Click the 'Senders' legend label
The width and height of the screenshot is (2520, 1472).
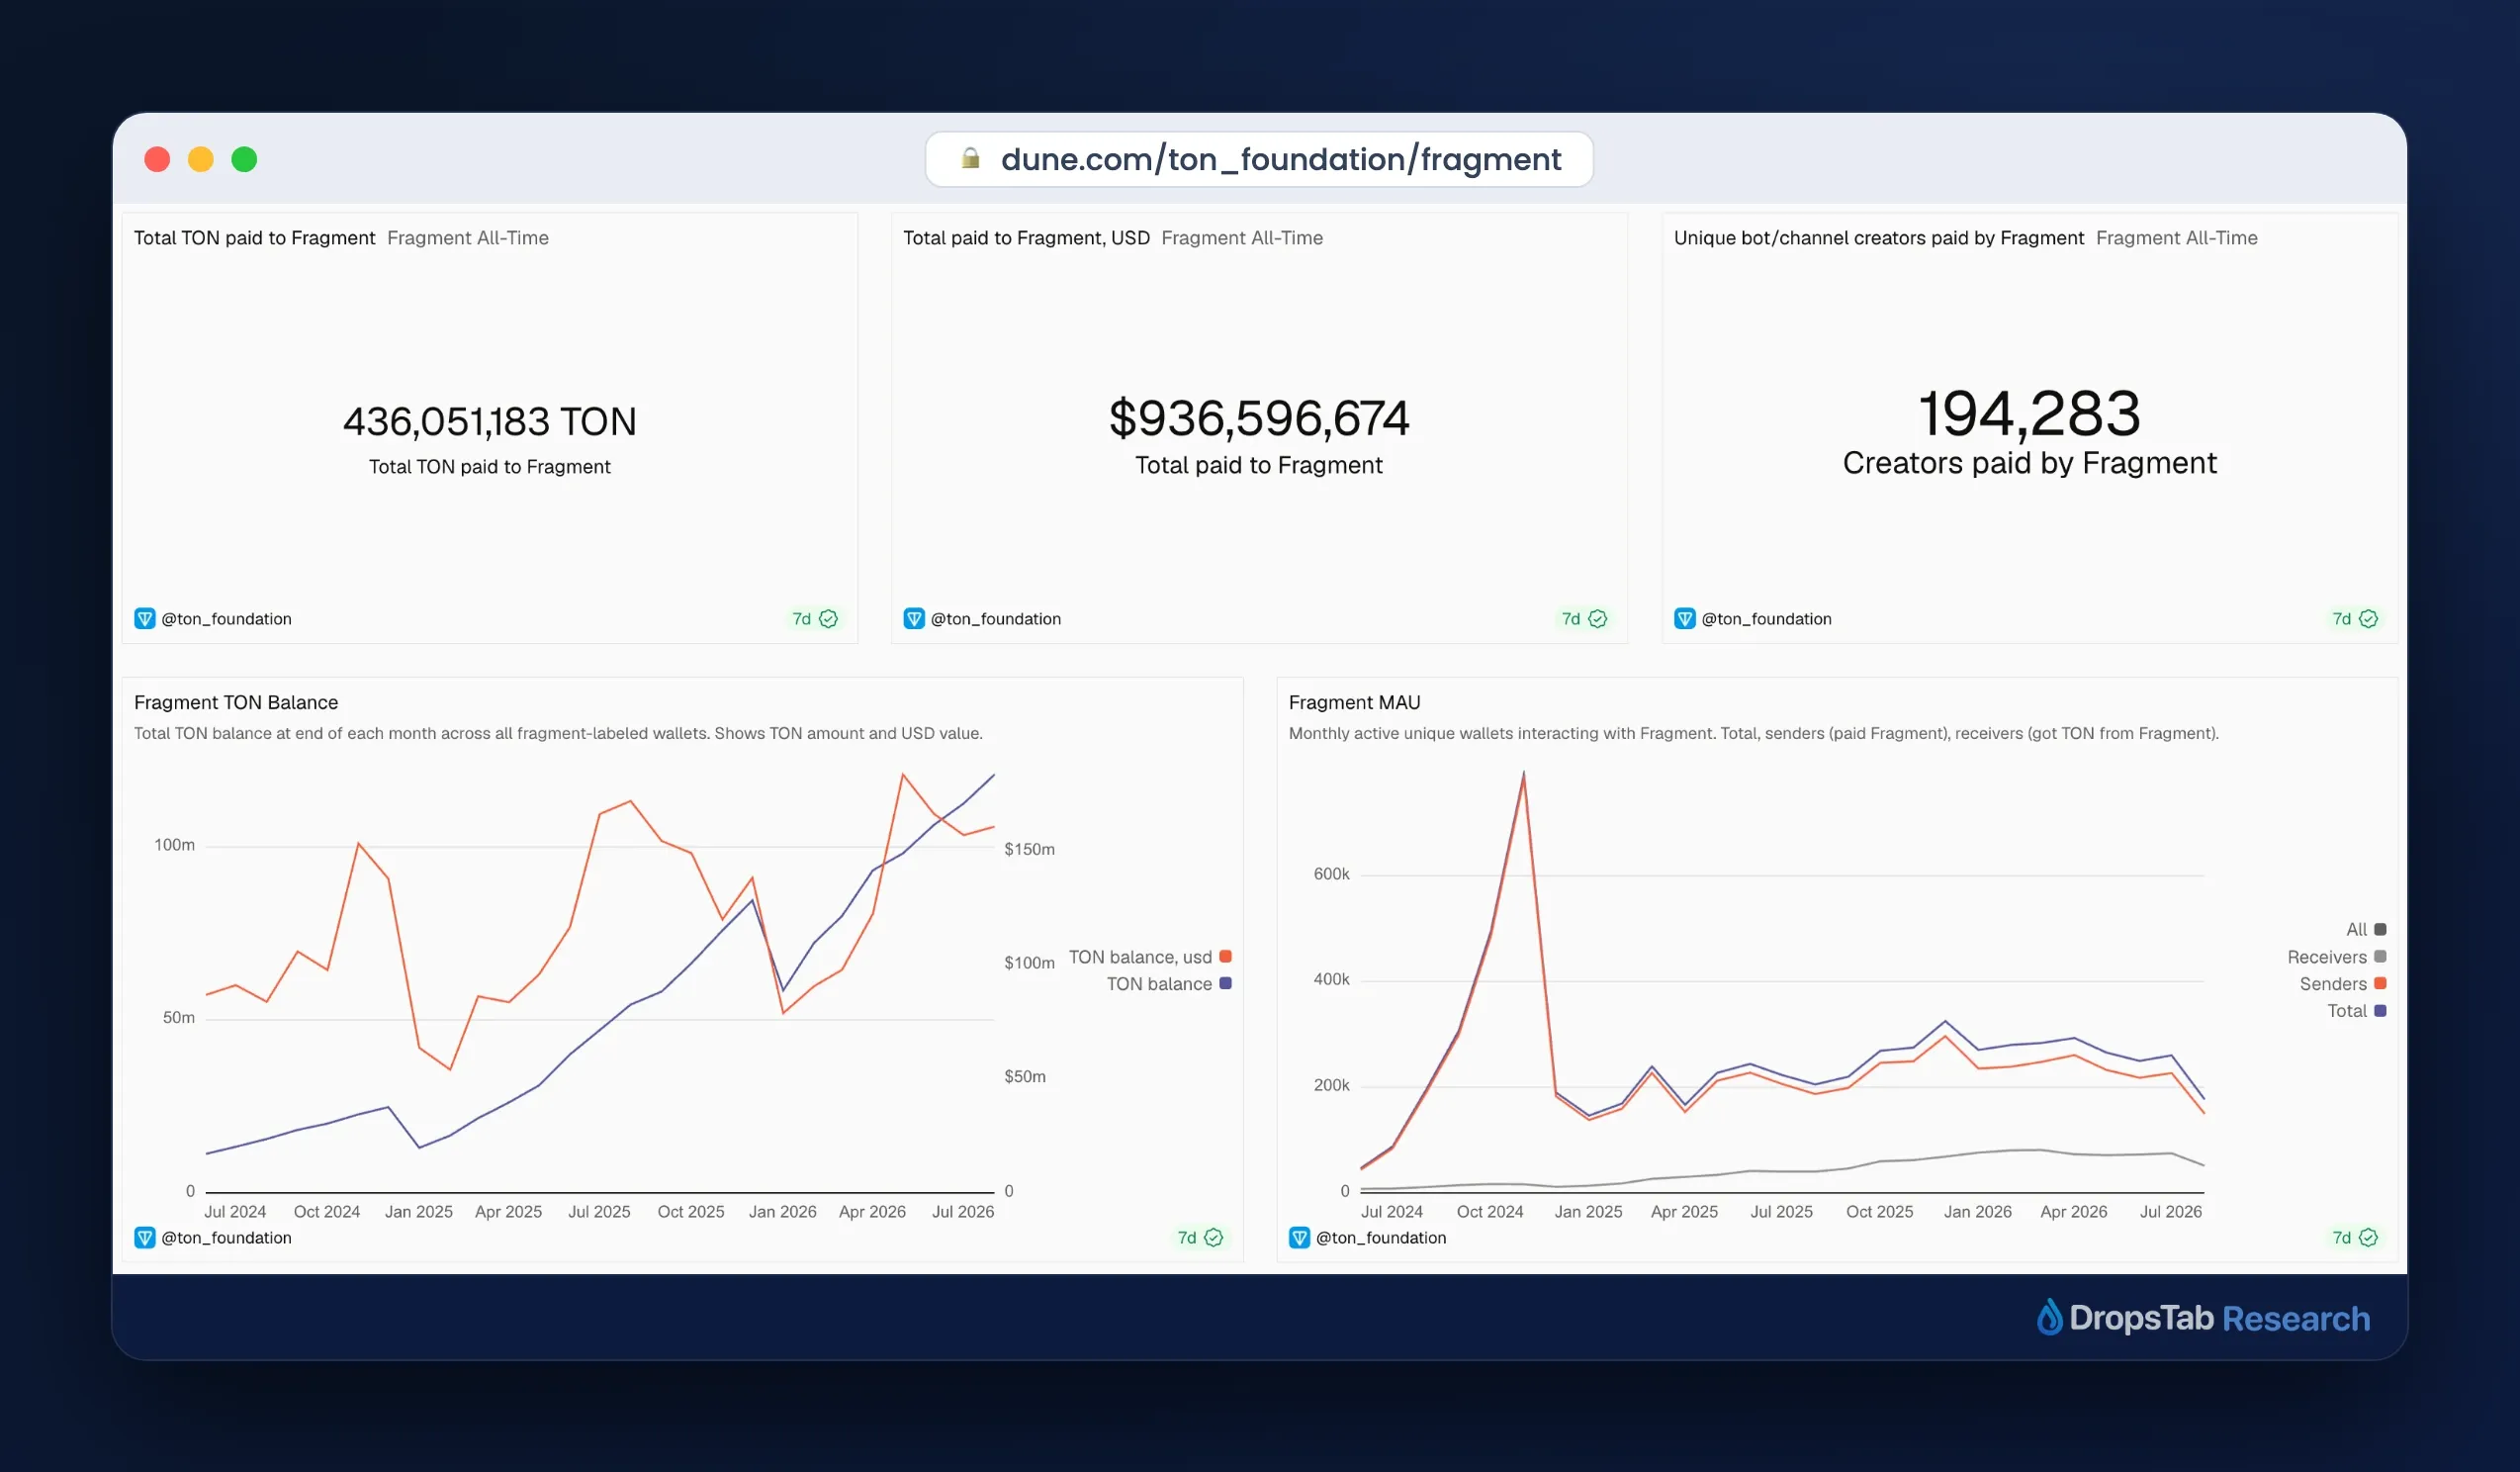pyautogui.click(x=2333, y=984)
